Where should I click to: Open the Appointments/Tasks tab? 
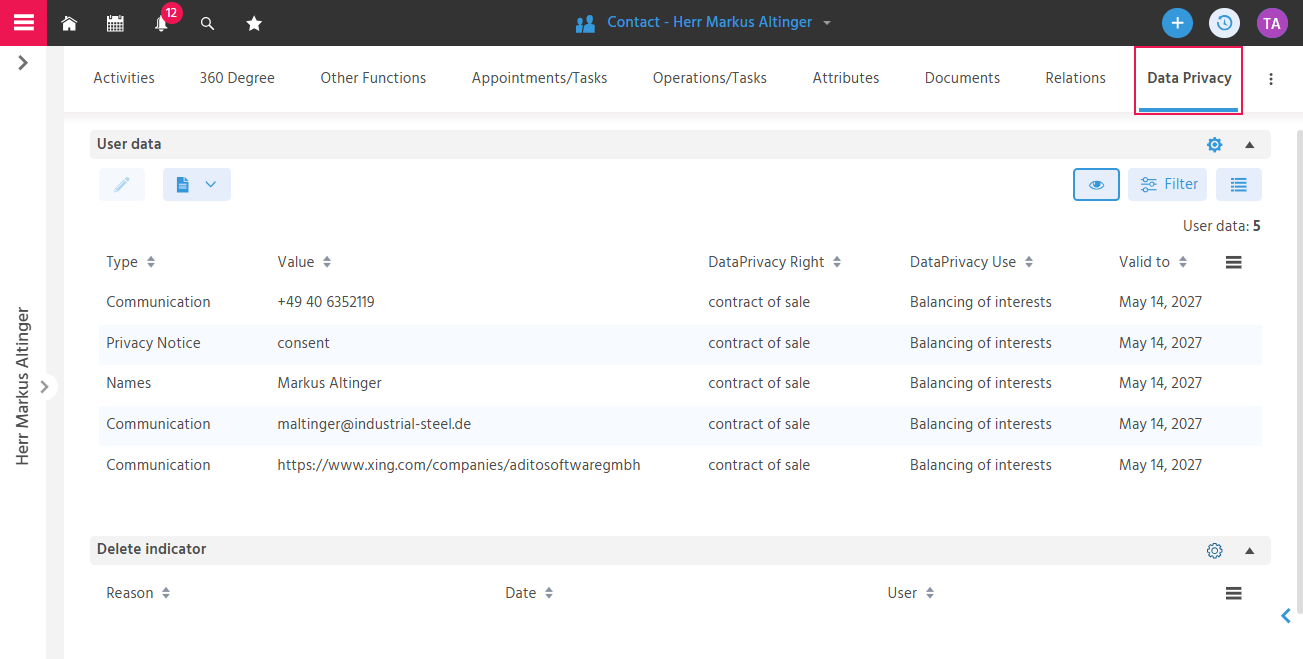tap(539, 78)
